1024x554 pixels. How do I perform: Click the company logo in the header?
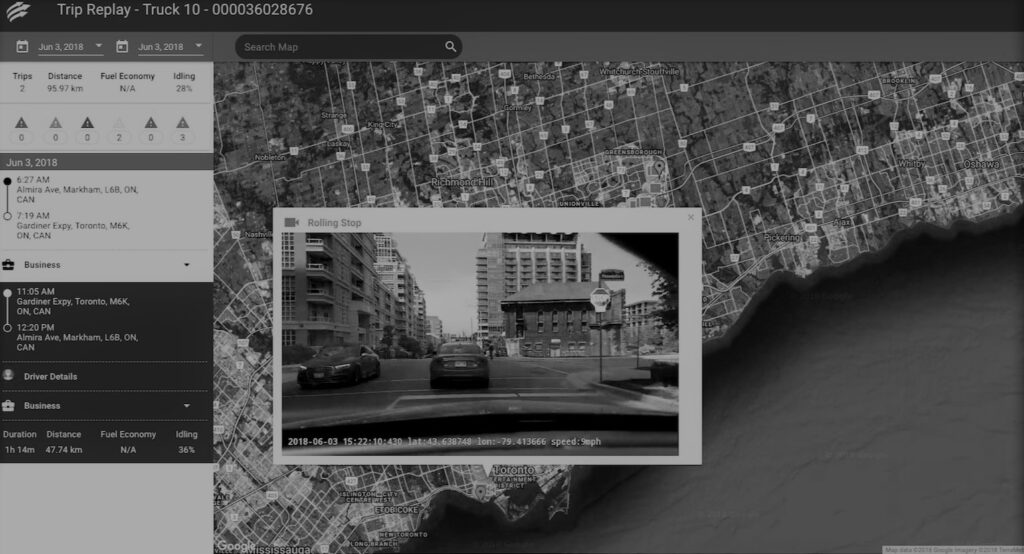coord(20,13)
